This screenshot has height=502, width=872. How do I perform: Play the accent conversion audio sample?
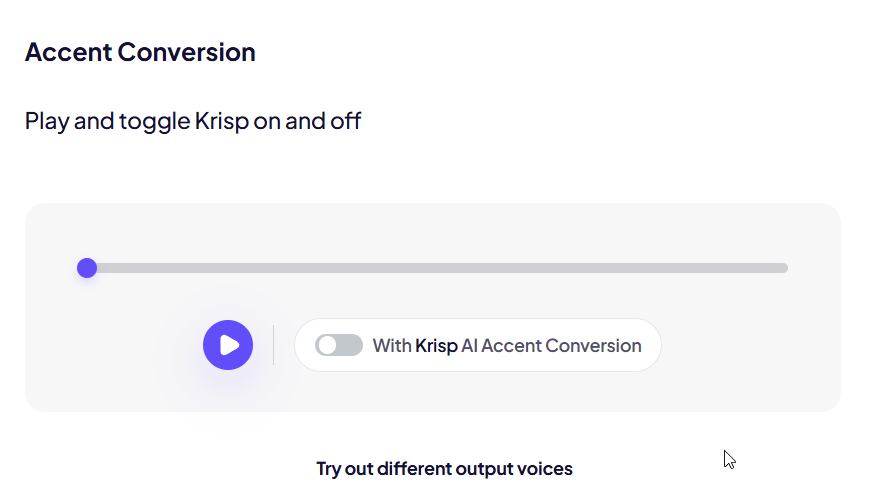(228, 345)
